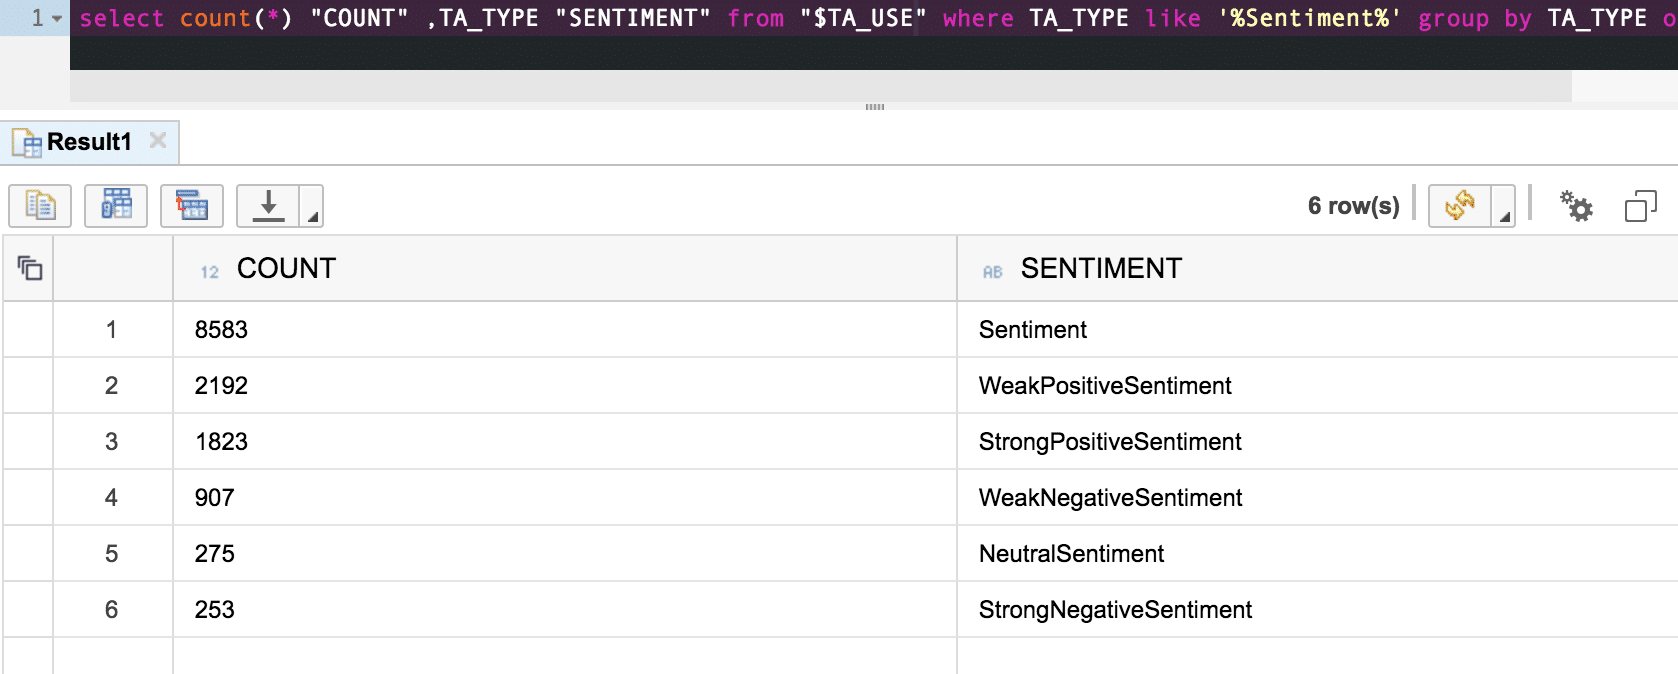Select the WeakPositiveSentiment cell
The image size is (1678, 674).
(1105, 386)
